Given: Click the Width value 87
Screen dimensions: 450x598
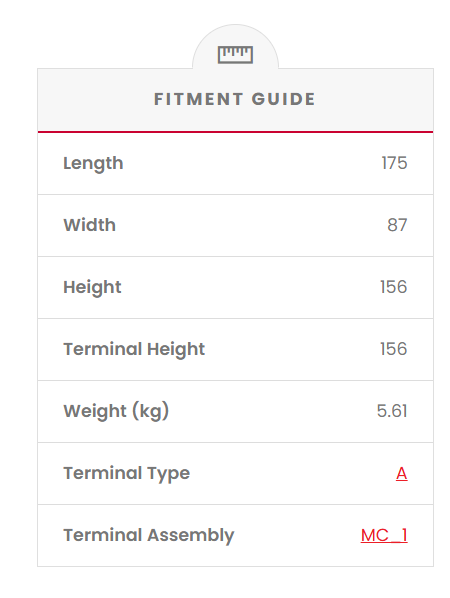Looking at the screenshot, I should coord(397,225).
